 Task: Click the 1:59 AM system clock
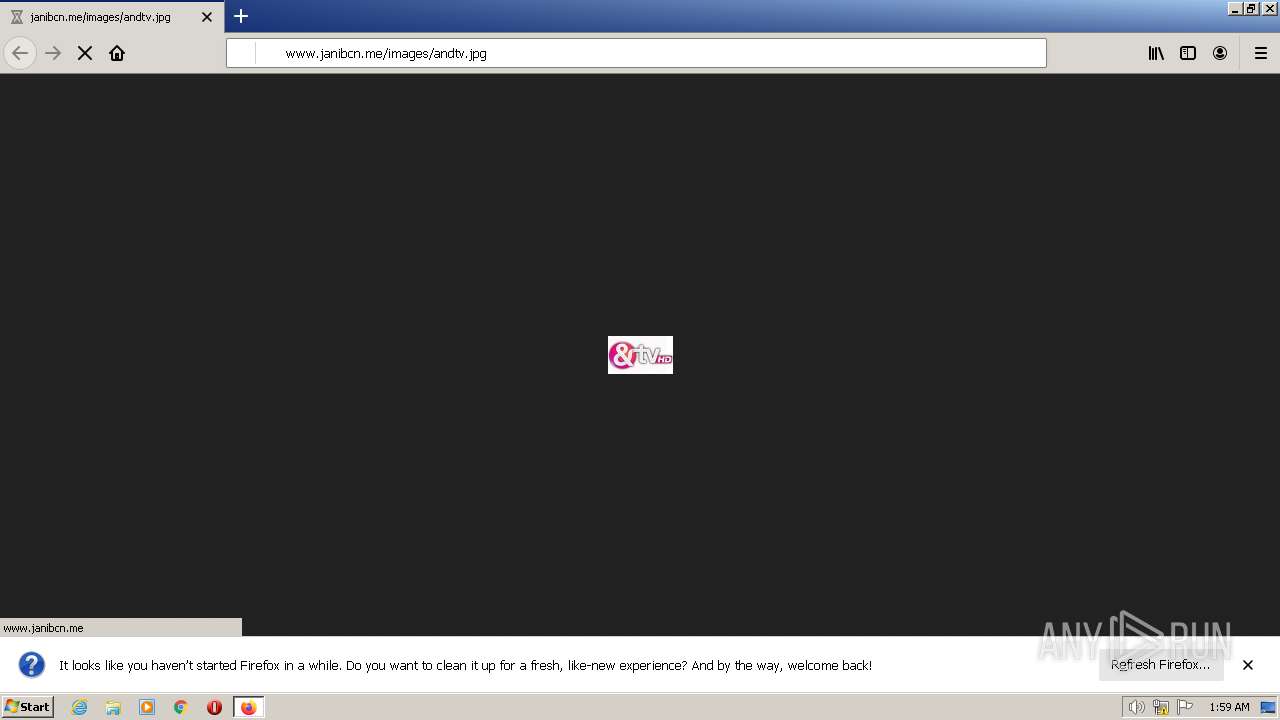click(1229, 707)
